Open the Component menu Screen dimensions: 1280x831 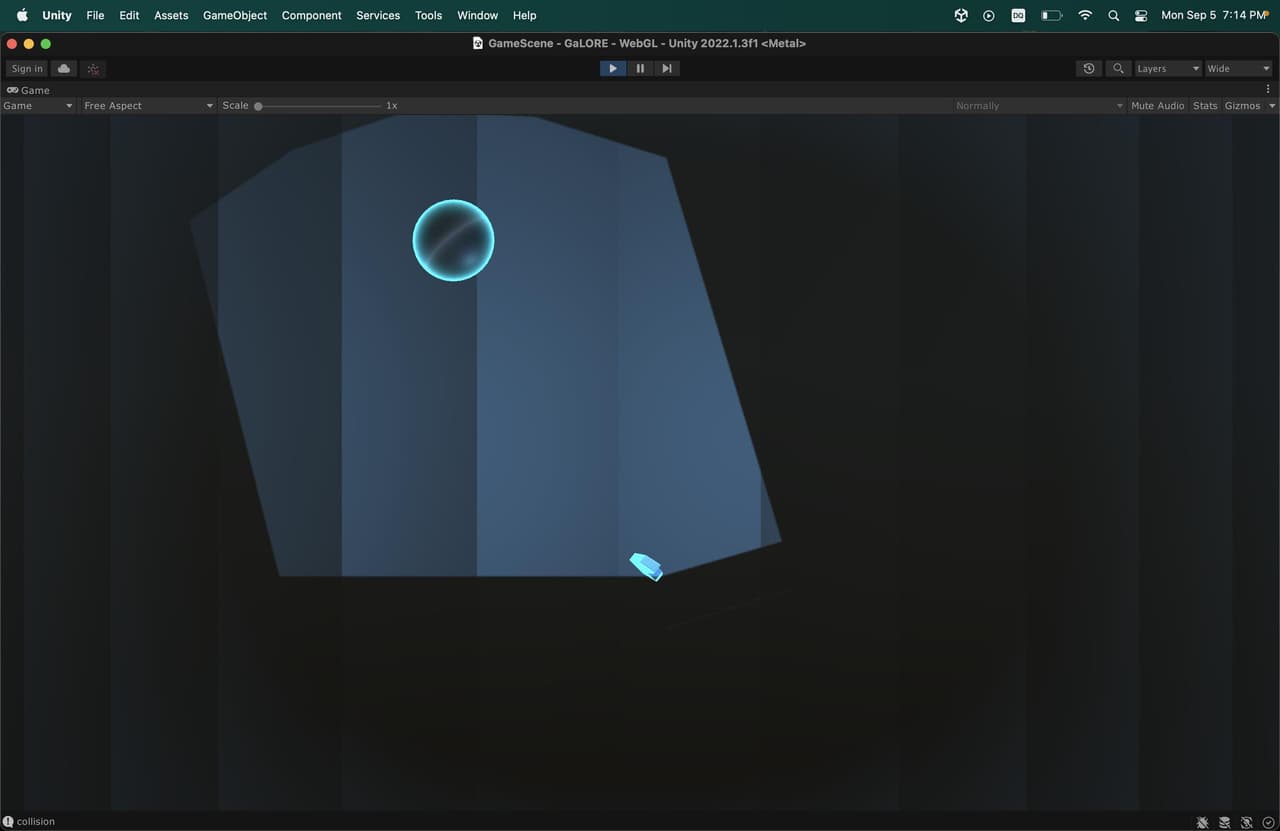[311, 15]
